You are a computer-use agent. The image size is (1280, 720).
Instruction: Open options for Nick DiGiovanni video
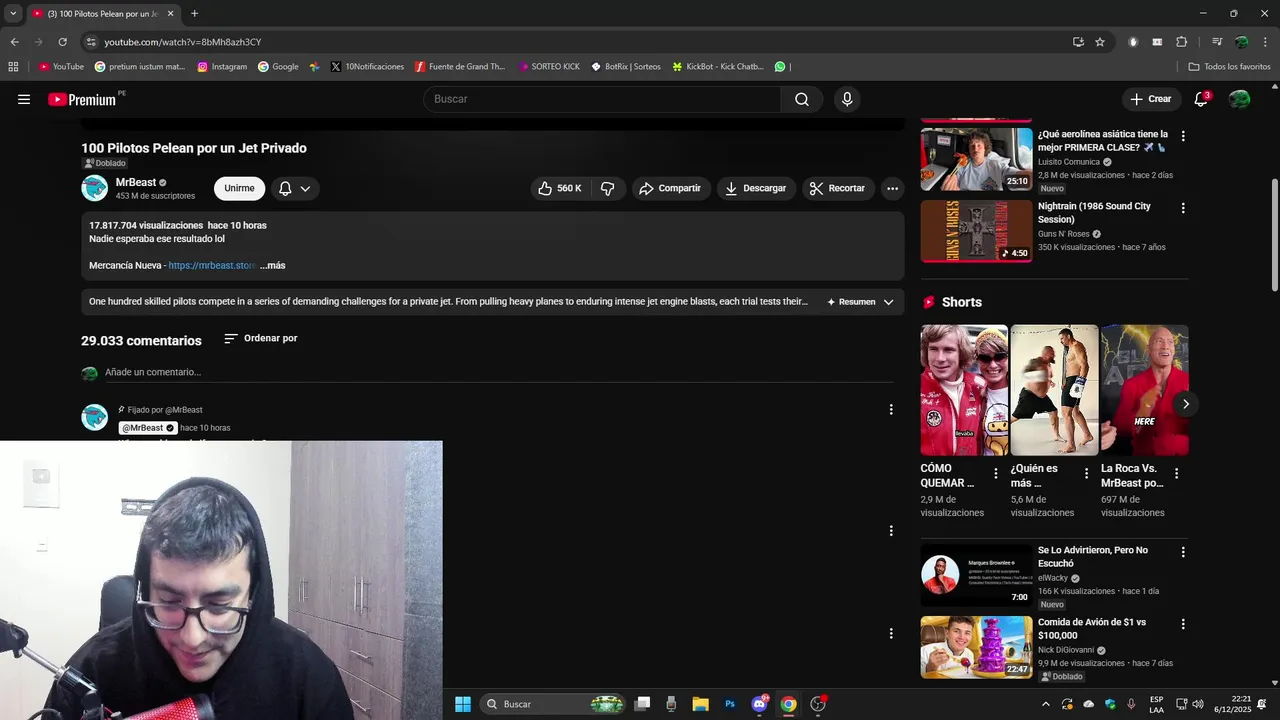click(x=1183, y=624)
